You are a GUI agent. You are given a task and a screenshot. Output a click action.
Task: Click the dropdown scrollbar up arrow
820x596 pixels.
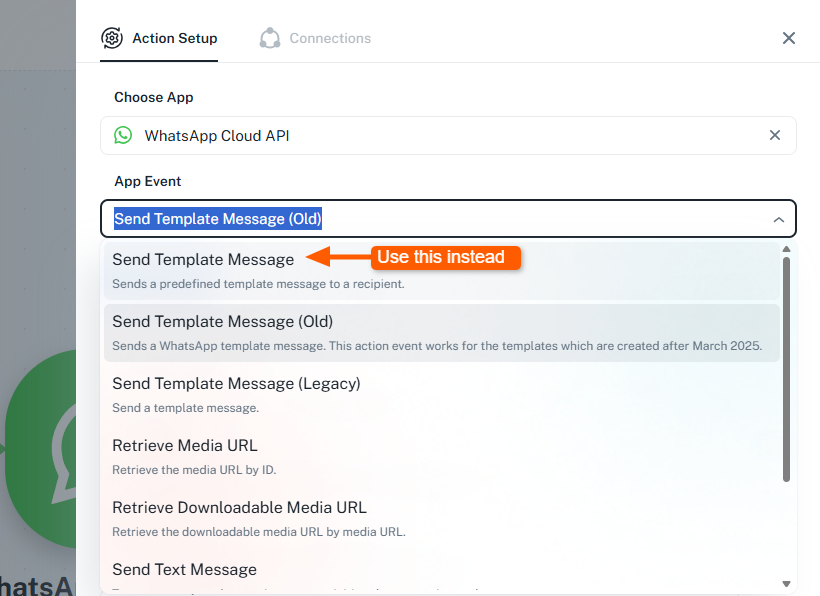pos(786,249)
